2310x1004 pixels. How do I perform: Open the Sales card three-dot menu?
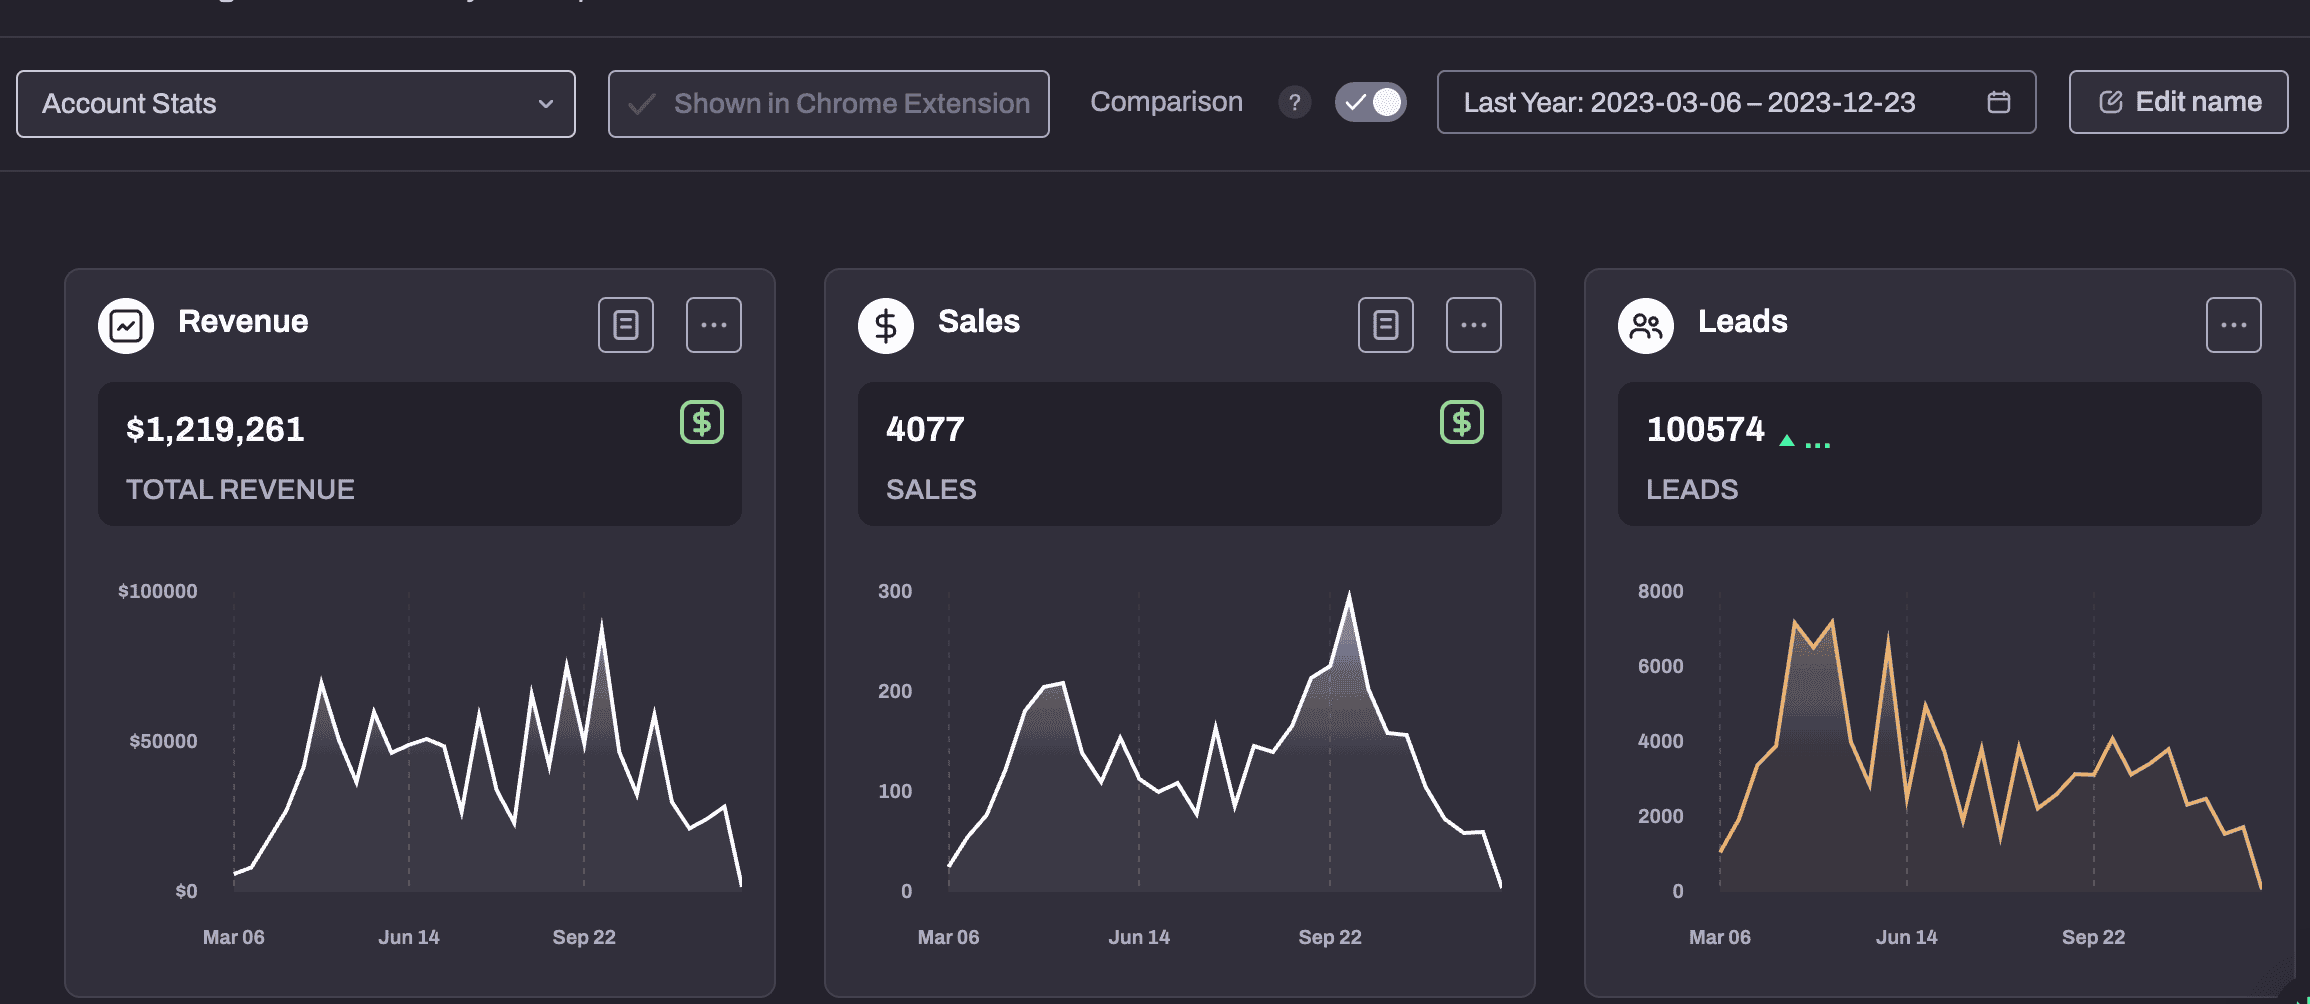click(x=1474, y=325)
